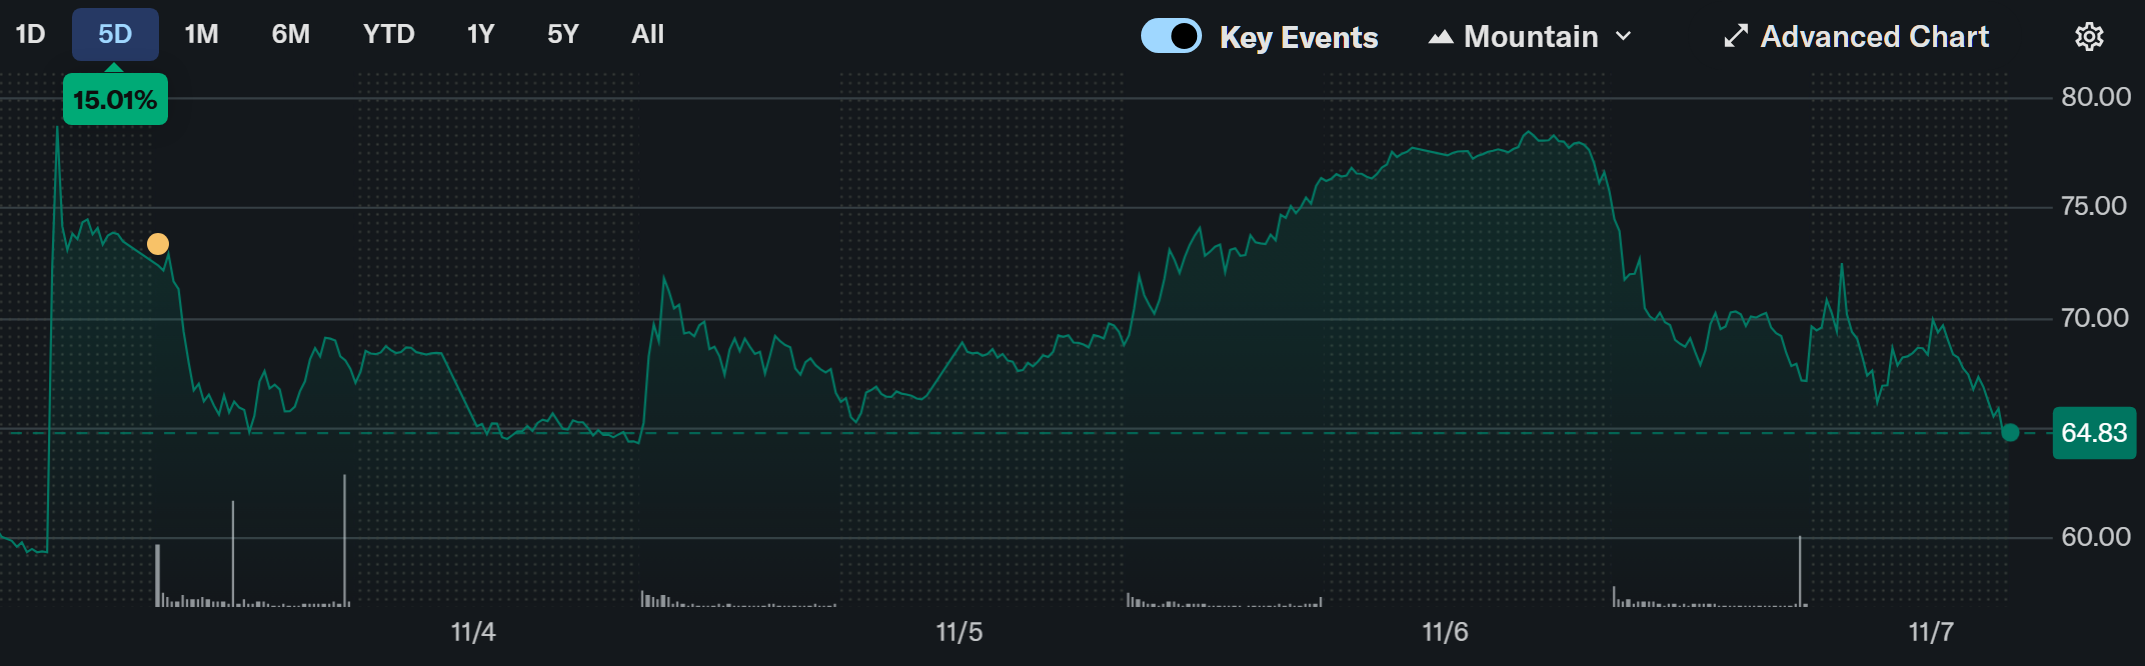This screenshot has height=666, width=2145.
Task: Open chart settings with the gear icon
Action: click(x=2089, y=37)
